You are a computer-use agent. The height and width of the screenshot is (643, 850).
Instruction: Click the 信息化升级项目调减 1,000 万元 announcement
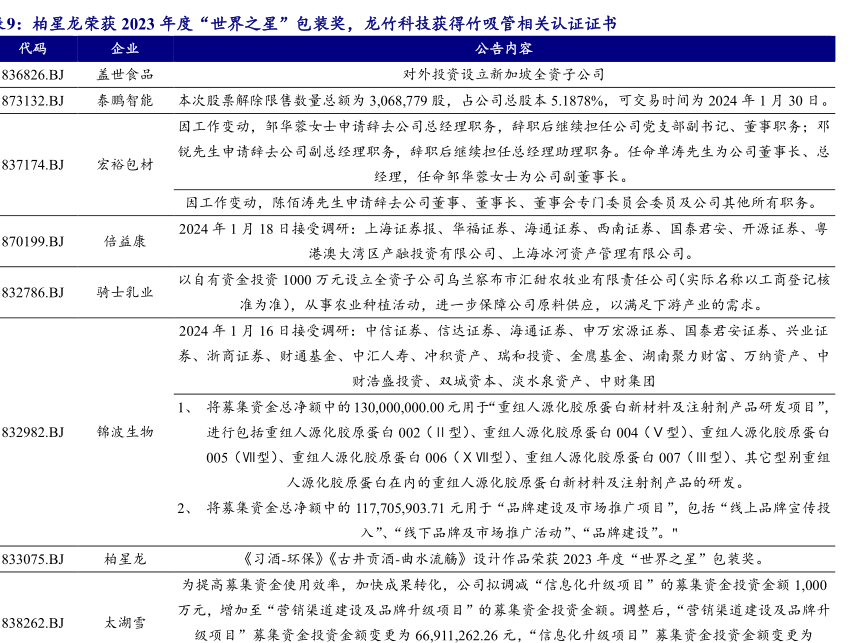click(504, 610)
